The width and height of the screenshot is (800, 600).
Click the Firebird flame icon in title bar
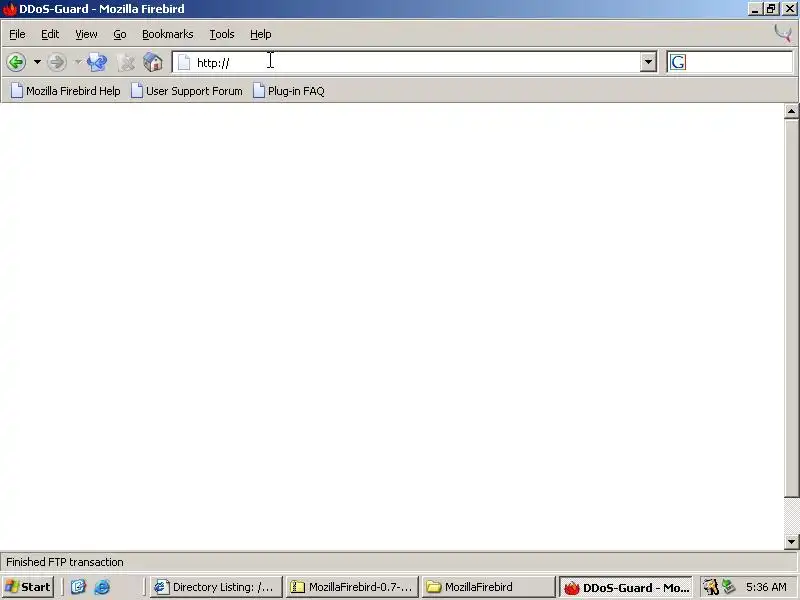(10, 9)
